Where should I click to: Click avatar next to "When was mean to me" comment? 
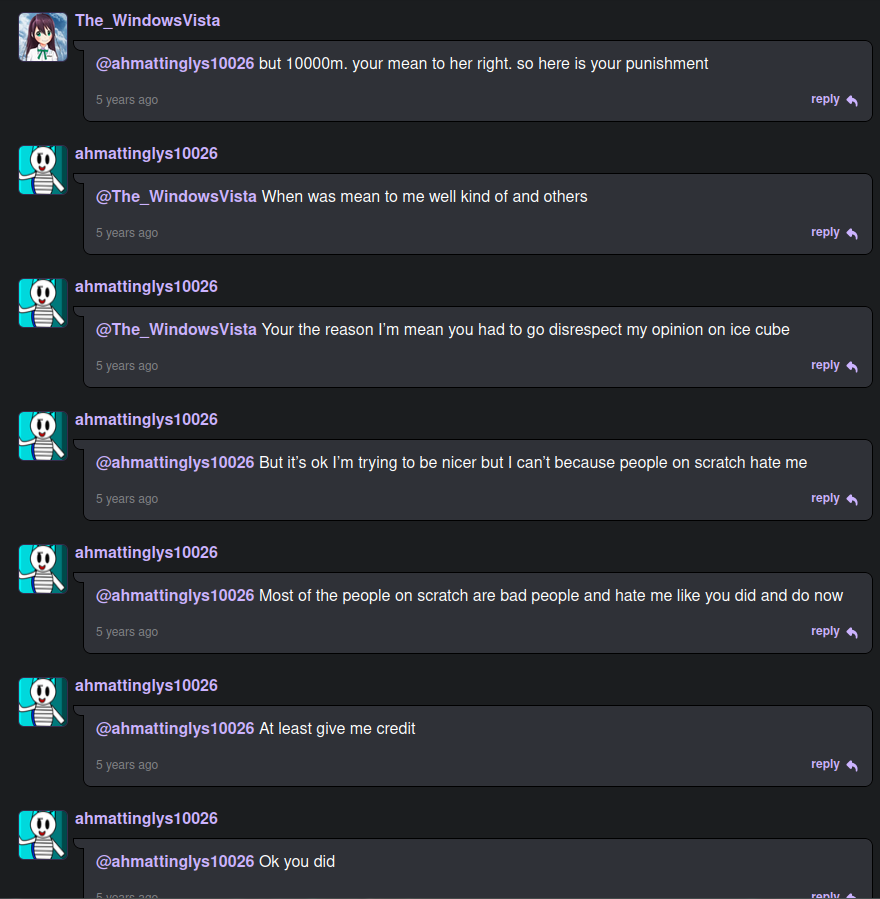[x=43, y=170]
